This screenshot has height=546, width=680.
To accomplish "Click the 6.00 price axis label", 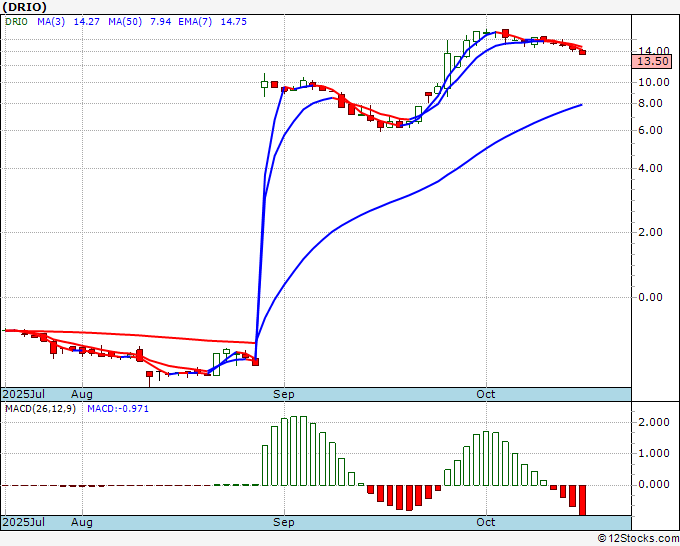I will 650,130.
